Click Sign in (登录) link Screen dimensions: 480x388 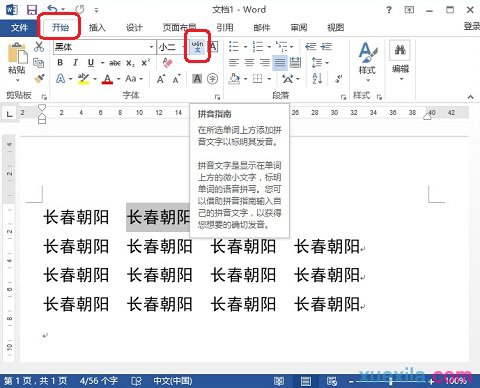[472, 26]
